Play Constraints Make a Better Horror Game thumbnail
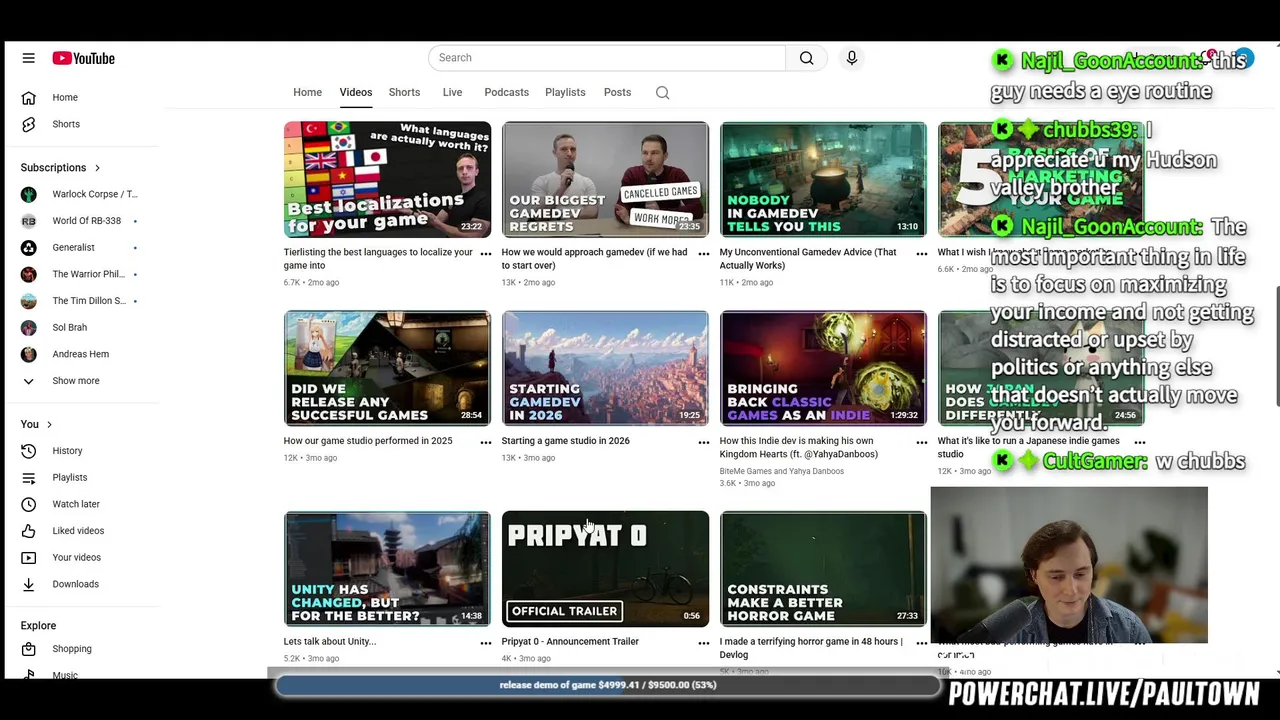The width and height of the screenshot is (1280, 720). 823,569
